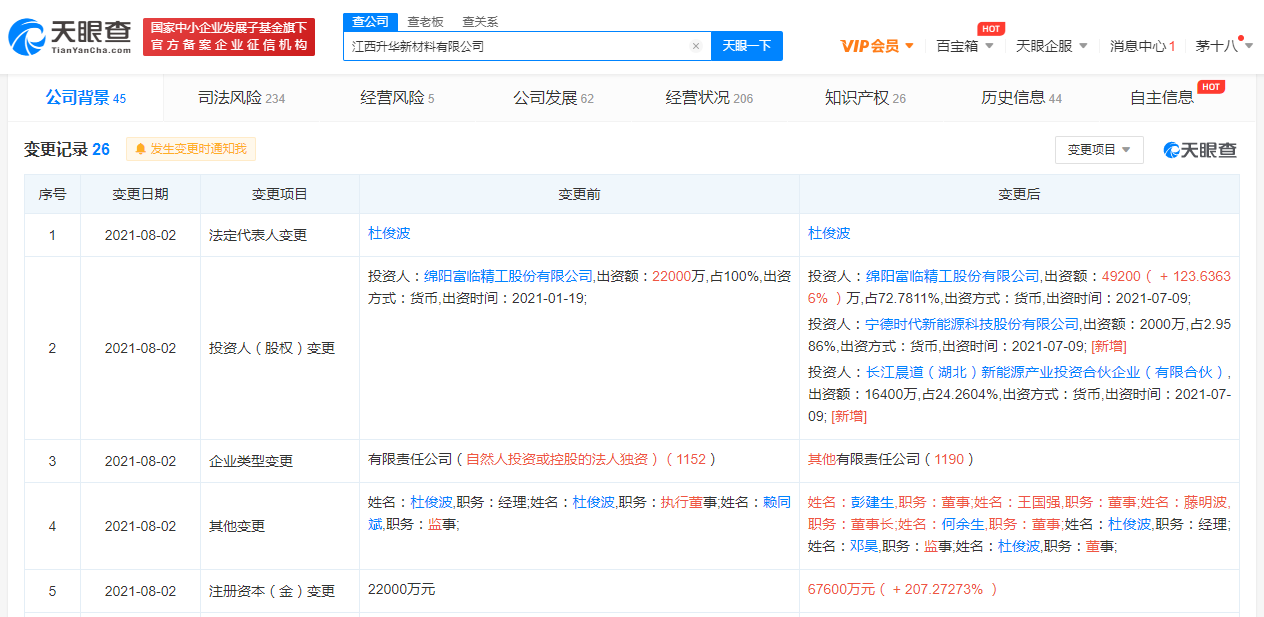Open the user account menu 茅十八
This screenshot has width=1264, height=617.
click(x=1224, y=46)
